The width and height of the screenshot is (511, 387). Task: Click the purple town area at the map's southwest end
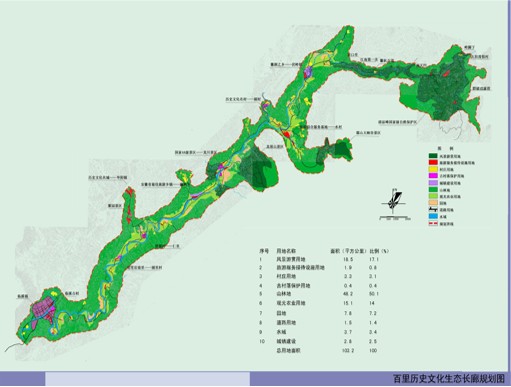pos(43,308)
